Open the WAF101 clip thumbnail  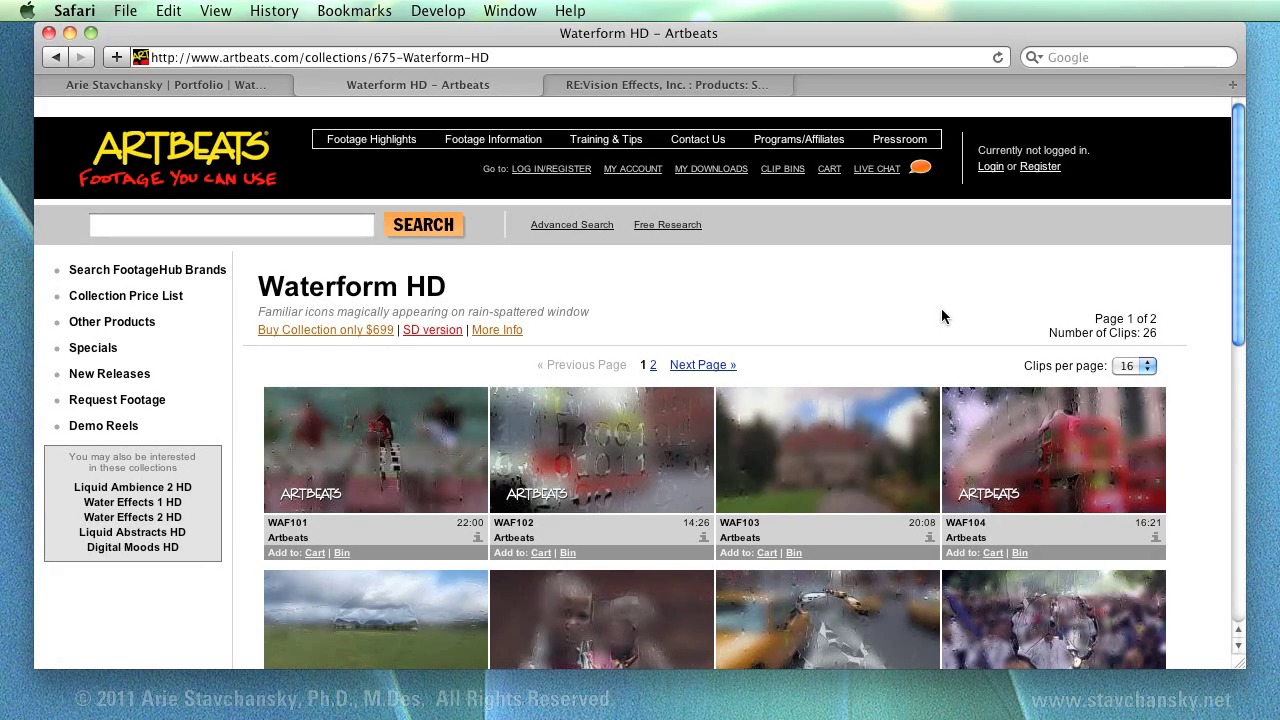[376, 450]
